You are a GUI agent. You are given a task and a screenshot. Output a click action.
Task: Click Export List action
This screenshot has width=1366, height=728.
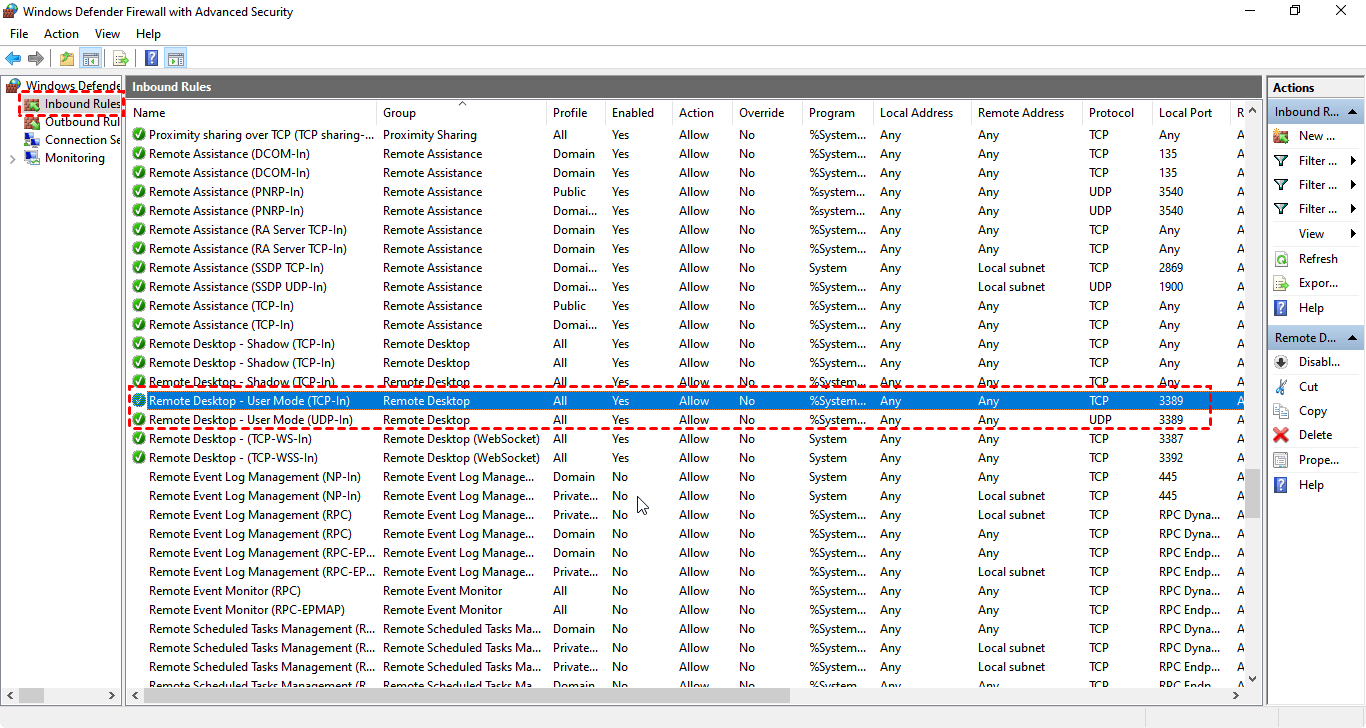[x=1318, y=283]
